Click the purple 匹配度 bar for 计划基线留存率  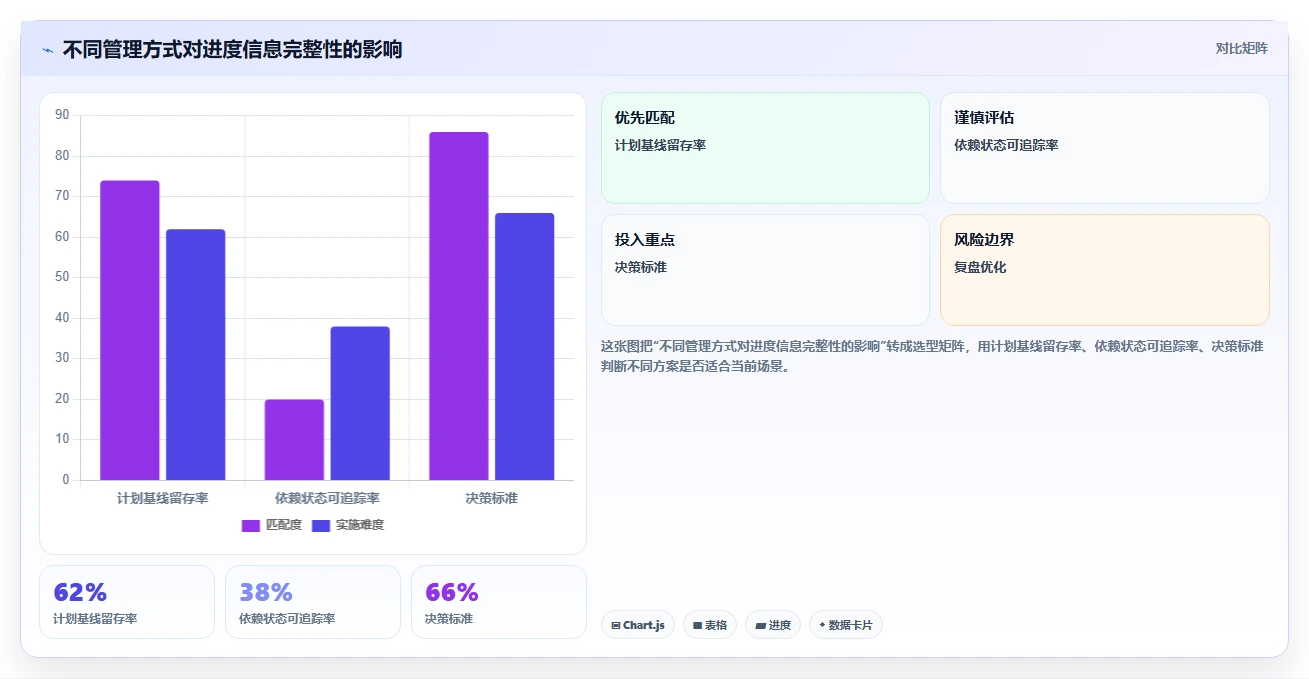click(130, 330)
